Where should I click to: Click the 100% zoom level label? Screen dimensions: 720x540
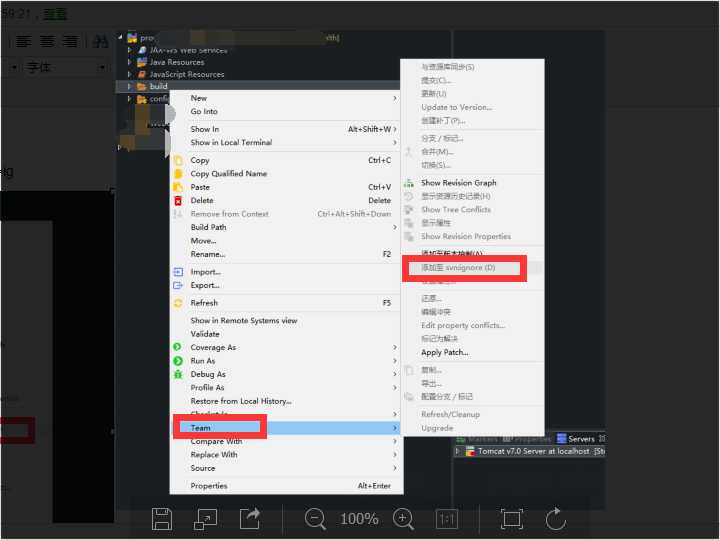[359, 519]
